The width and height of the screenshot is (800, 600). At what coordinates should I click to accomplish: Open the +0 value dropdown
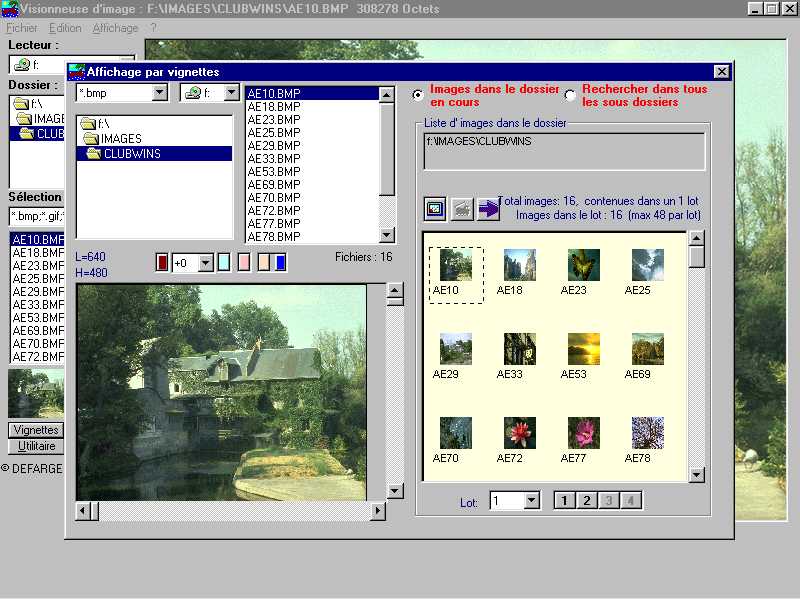coord(205,263)
